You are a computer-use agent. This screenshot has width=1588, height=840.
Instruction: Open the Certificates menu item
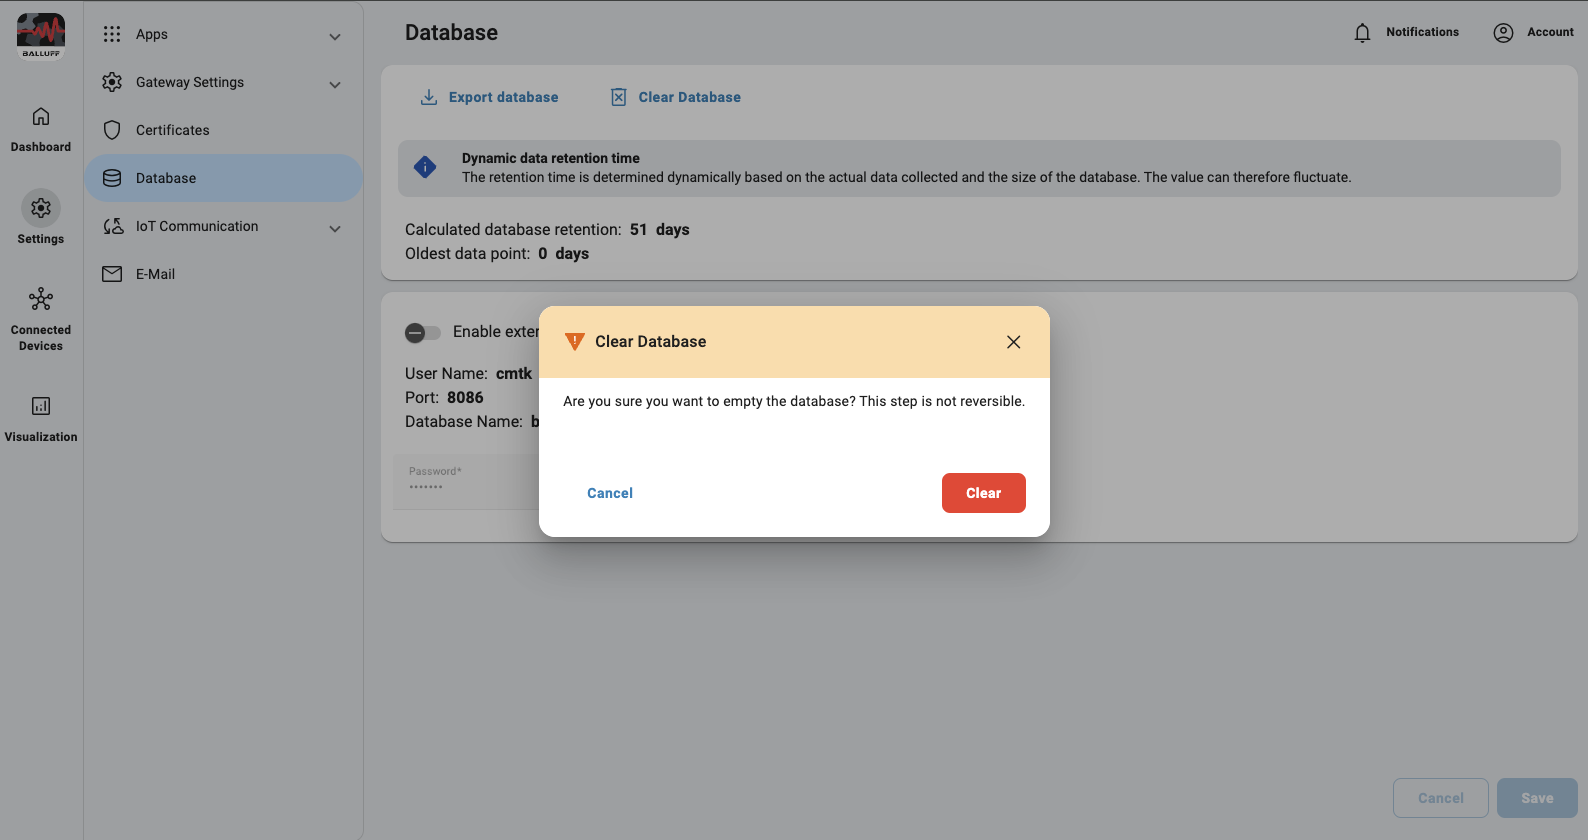tap(173, 130)
